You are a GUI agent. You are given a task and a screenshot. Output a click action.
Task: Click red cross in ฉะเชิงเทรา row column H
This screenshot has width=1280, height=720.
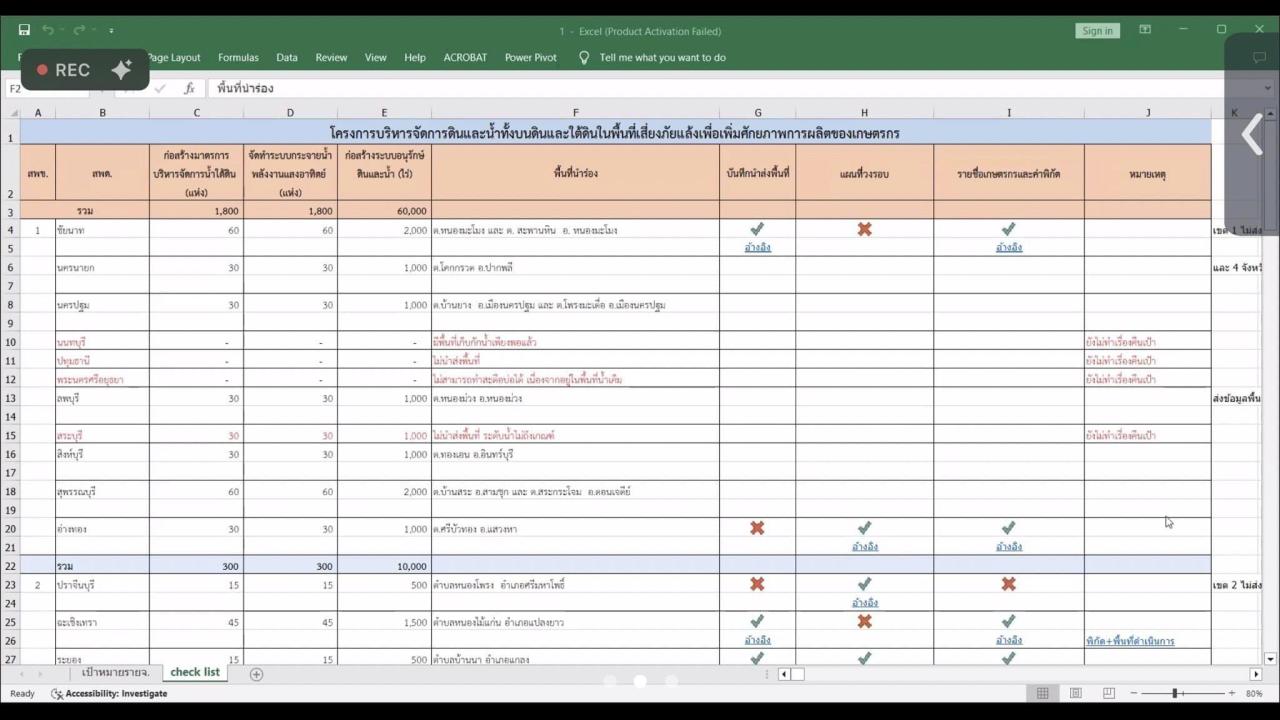864,621
